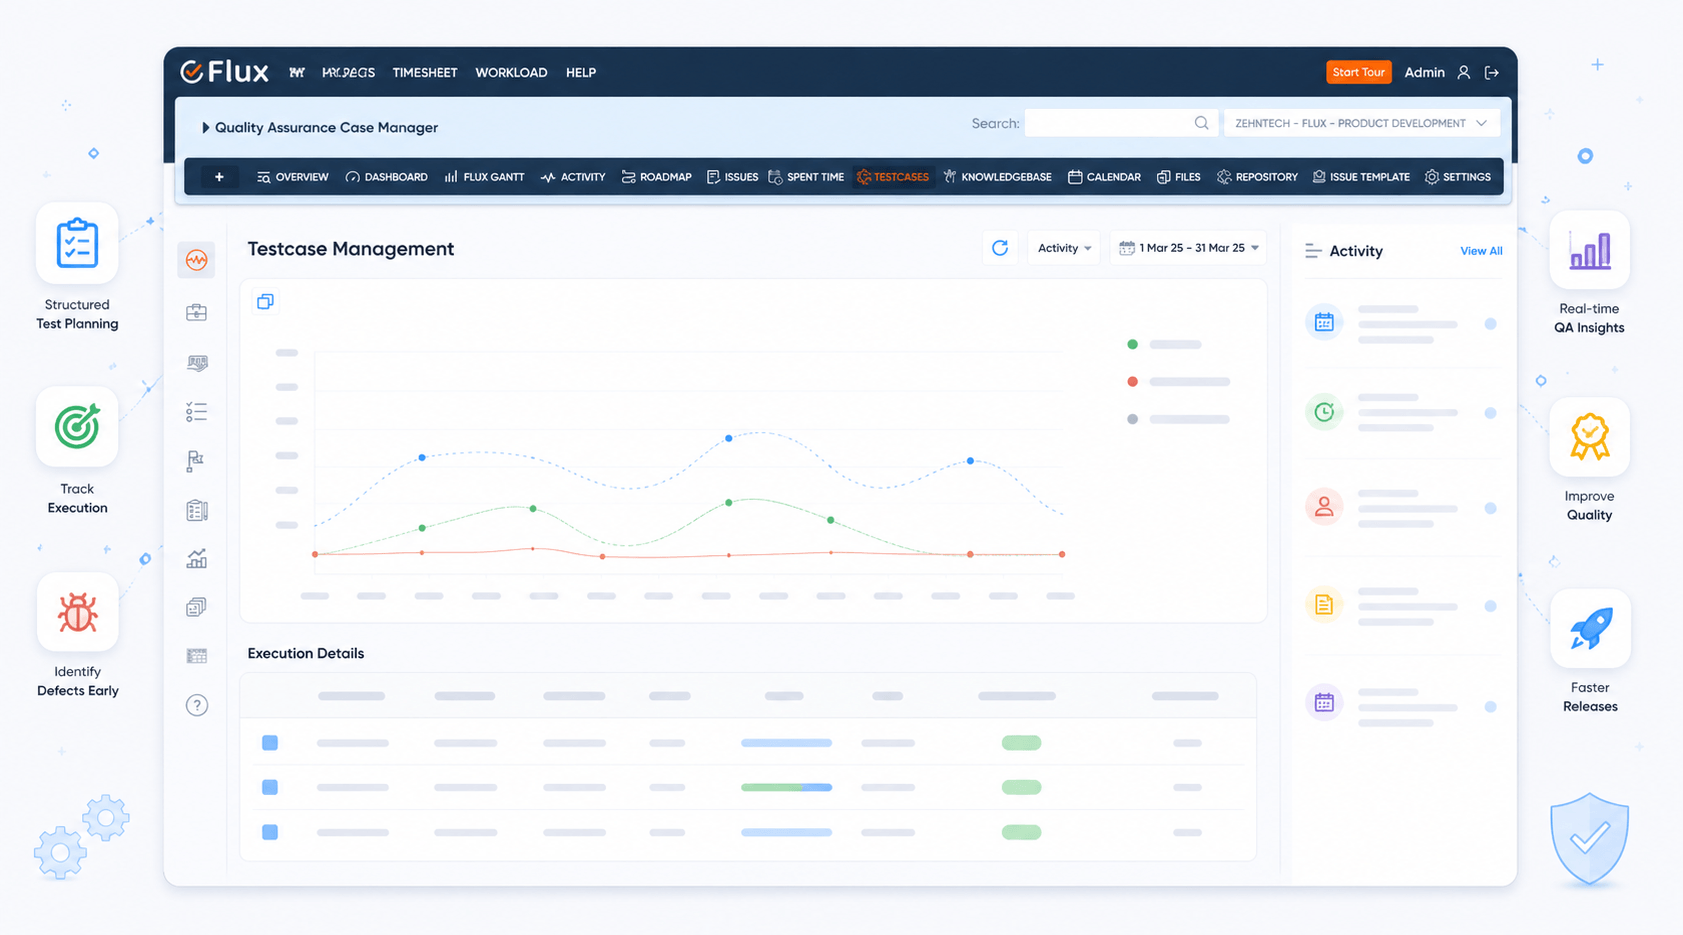Refresh the Testcase Management chart

[1000, 248]
